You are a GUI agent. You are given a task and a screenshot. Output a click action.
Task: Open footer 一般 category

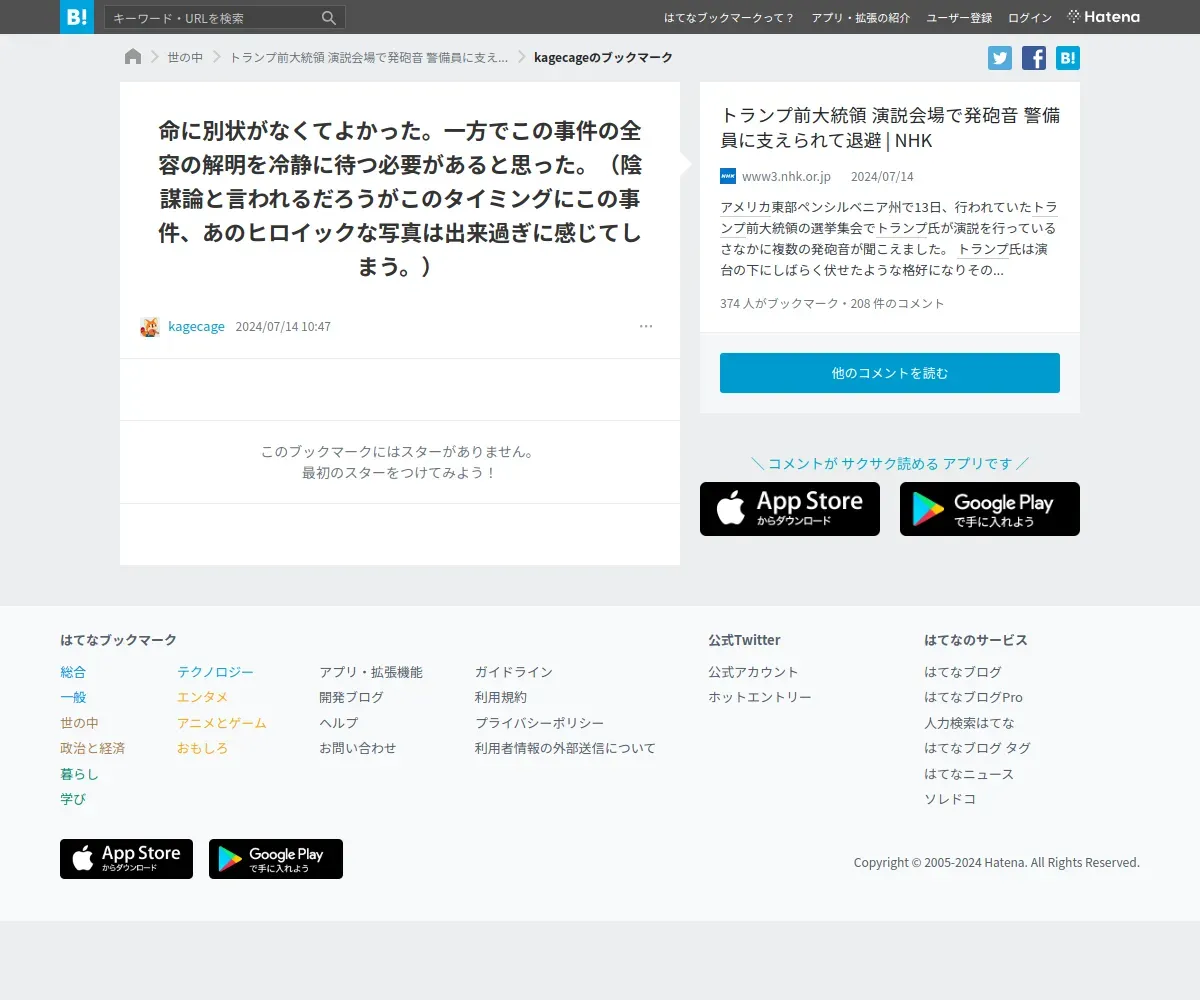[x=73, y=697]
